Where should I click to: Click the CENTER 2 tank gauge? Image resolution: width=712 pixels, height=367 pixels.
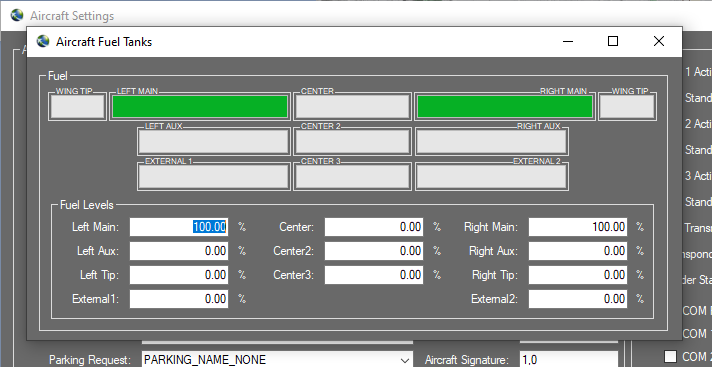pos(352,142)
